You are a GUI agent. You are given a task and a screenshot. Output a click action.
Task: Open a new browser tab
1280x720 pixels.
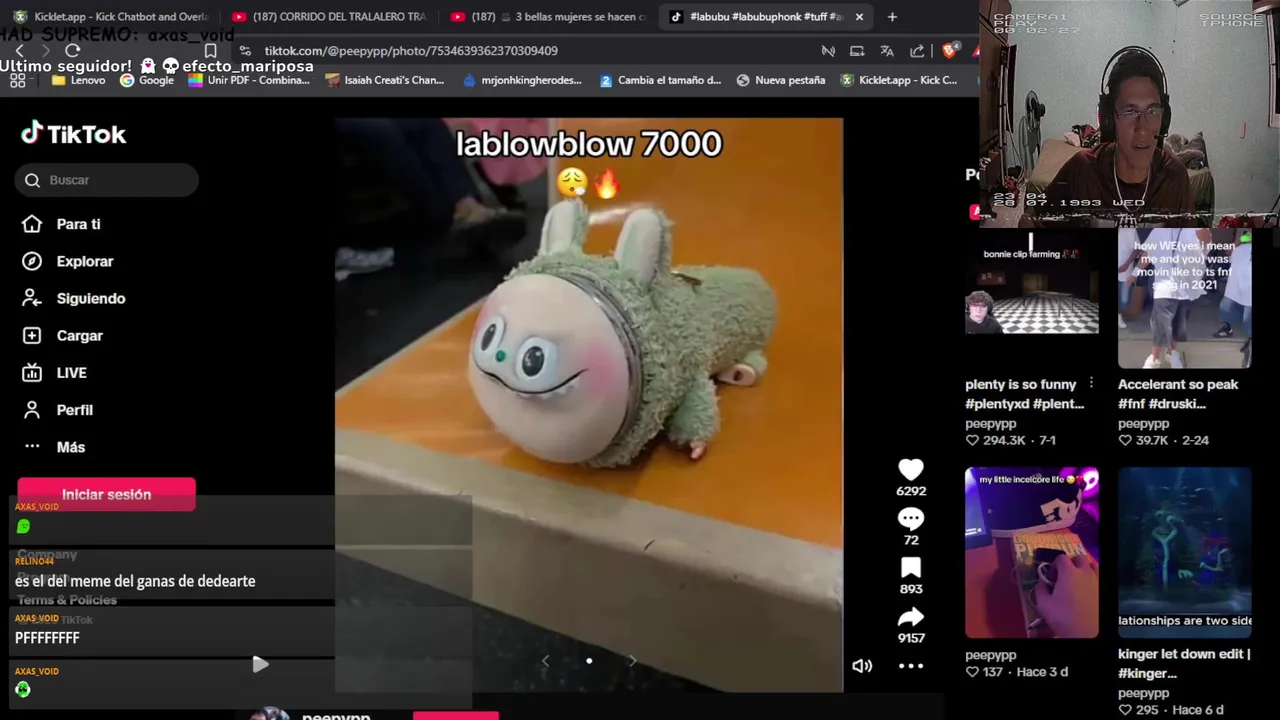tap(892, 17)
